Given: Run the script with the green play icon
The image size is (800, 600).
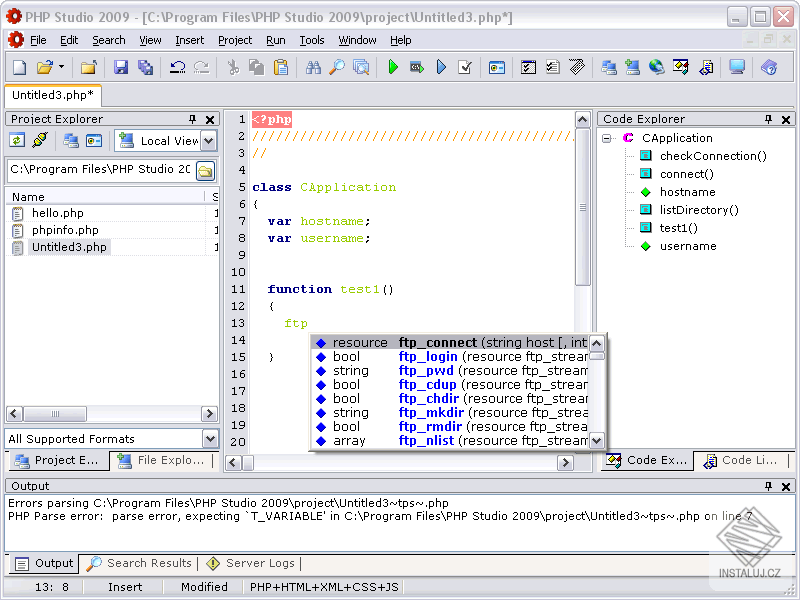Looking at the screenshot, I should coord(393,68).
